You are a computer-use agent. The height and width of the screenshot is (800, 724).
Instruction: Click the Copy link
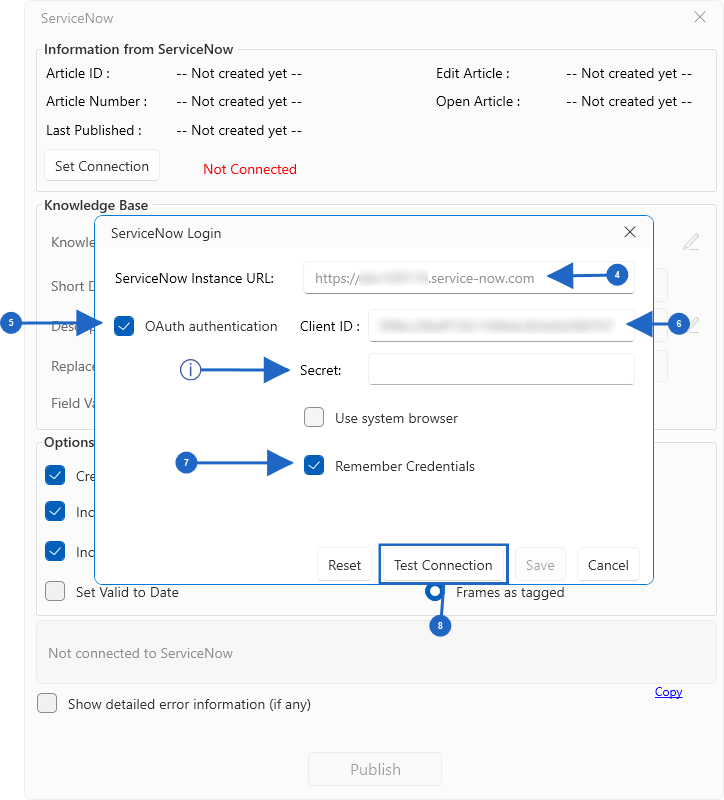coord(668,692)
